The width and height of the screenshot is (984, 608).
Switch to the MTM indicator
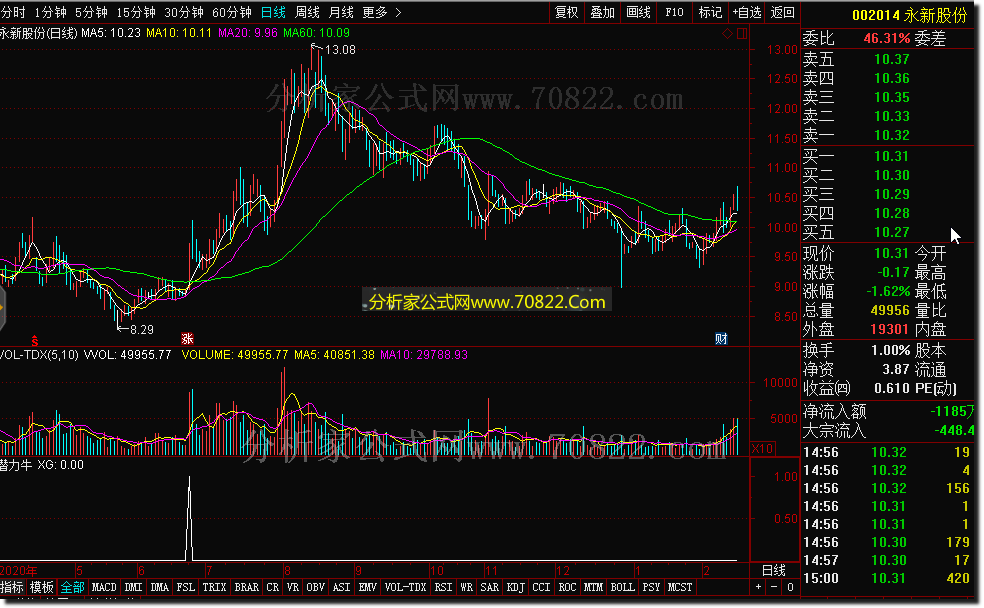[x=594, y=587]
